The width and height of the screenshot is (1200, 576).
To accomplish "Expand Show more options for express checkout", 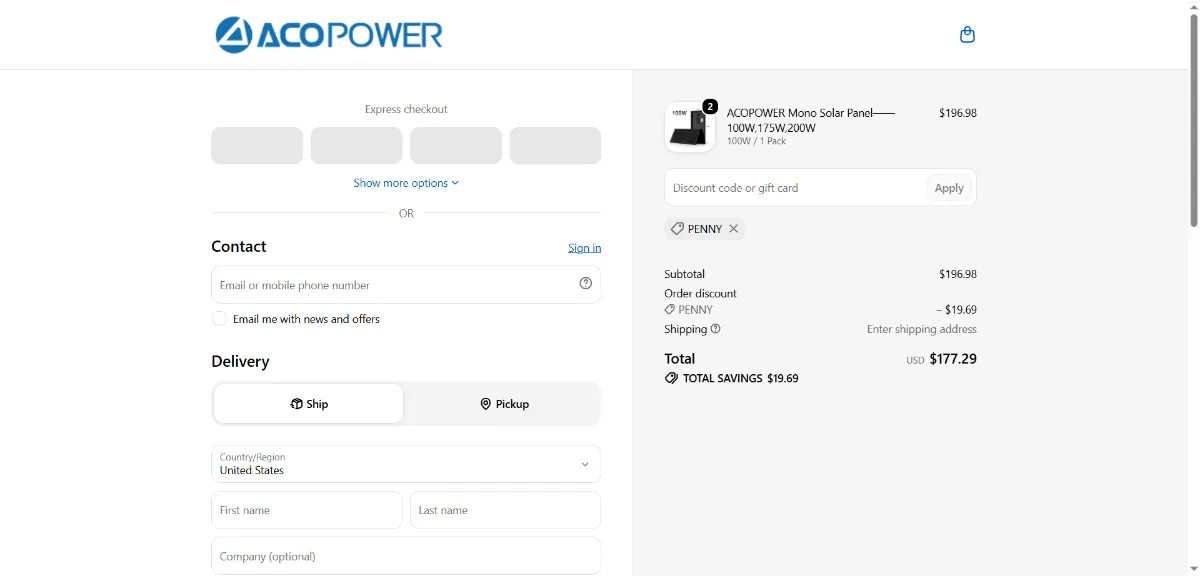I will coord(406,183).
